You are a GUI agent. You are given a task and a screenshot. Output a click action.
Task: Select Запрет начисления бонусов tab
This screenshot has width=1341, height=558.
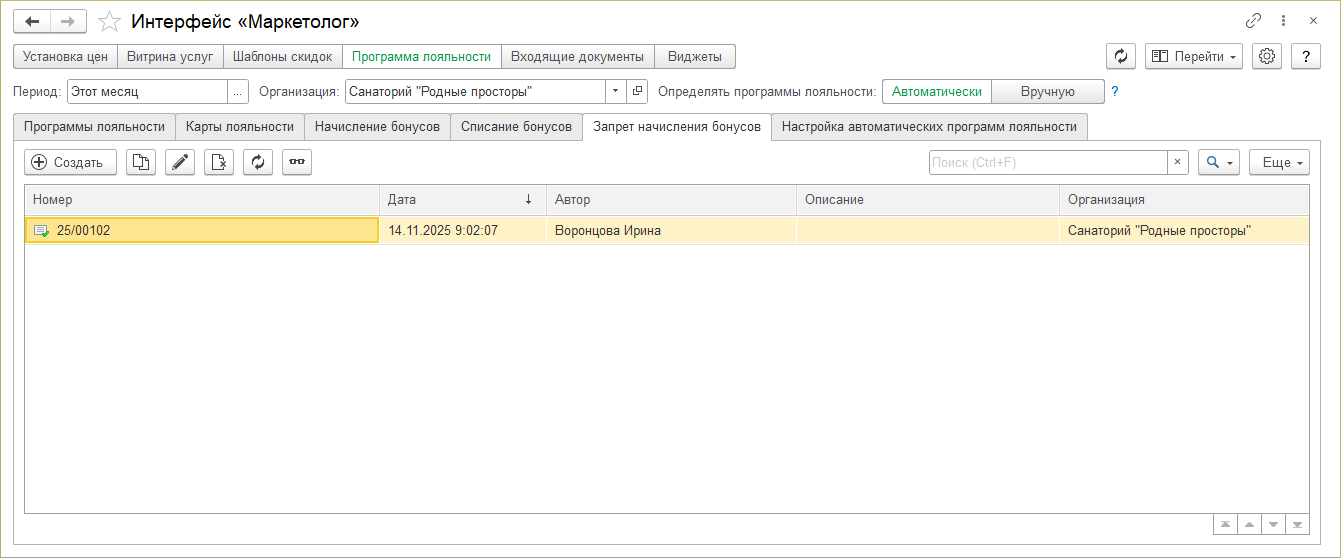[x=677, y=127]
